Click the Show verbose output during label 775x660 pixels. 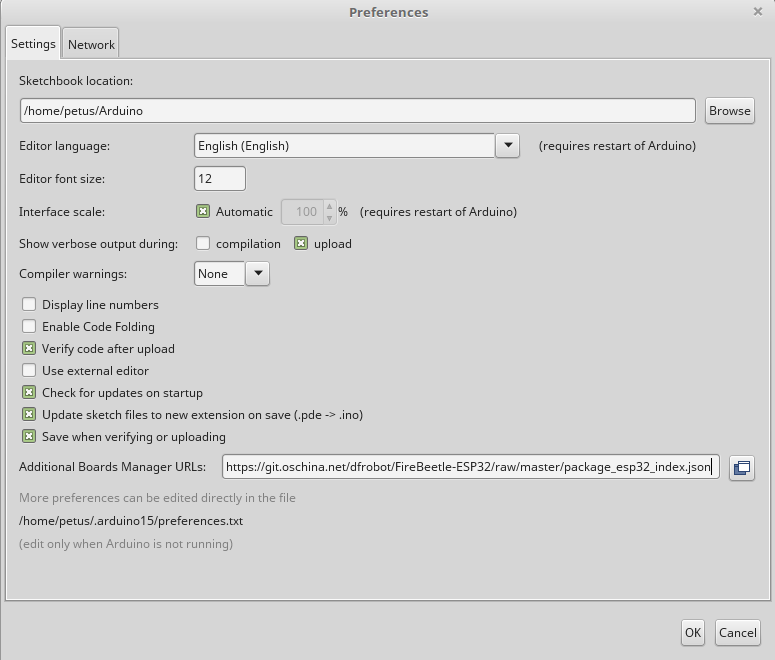98,244
